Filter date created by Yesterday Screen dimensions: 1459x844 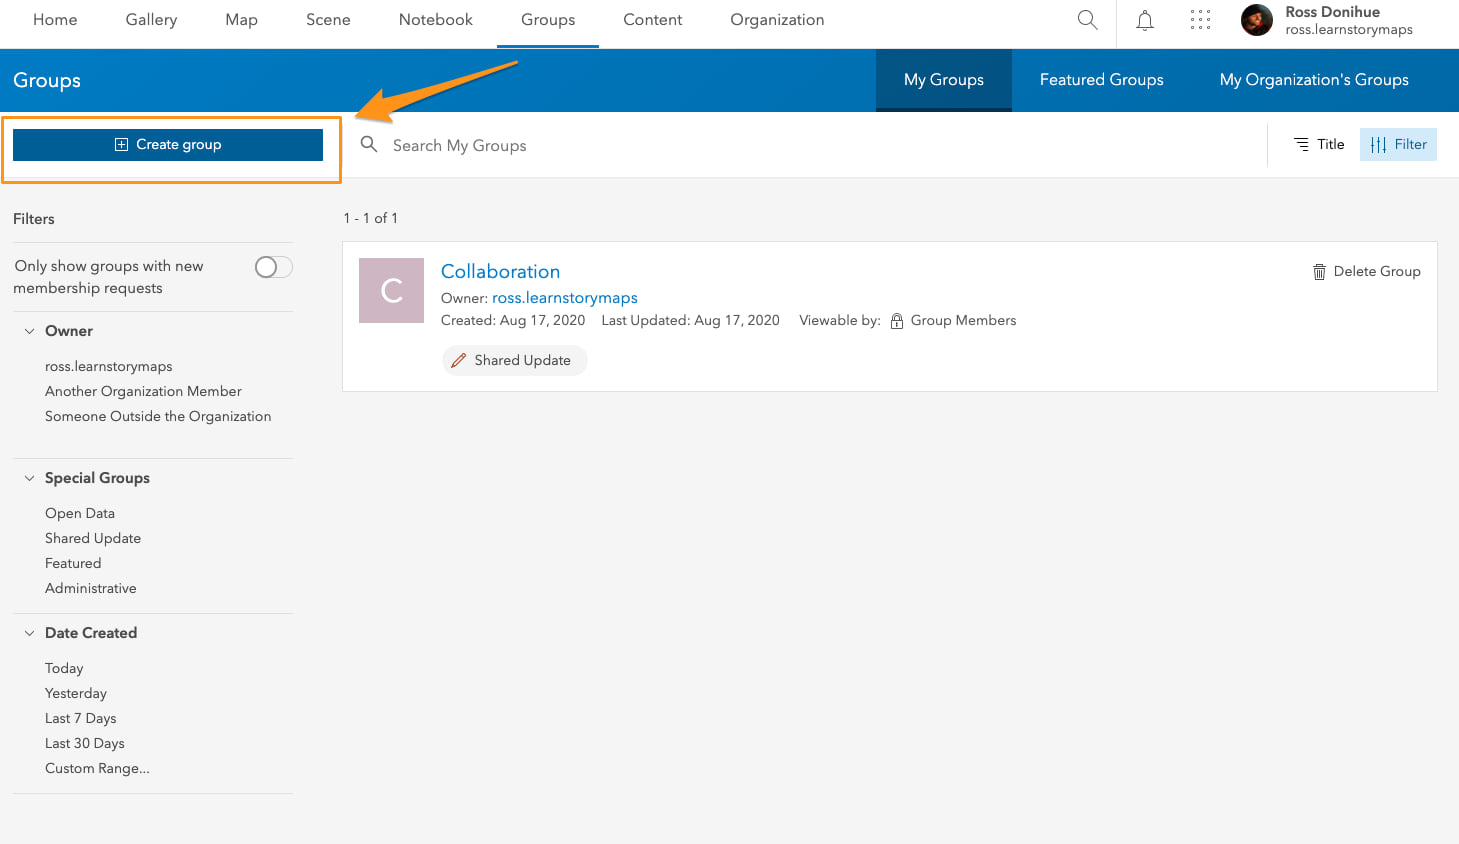click(x=76, y=693)
